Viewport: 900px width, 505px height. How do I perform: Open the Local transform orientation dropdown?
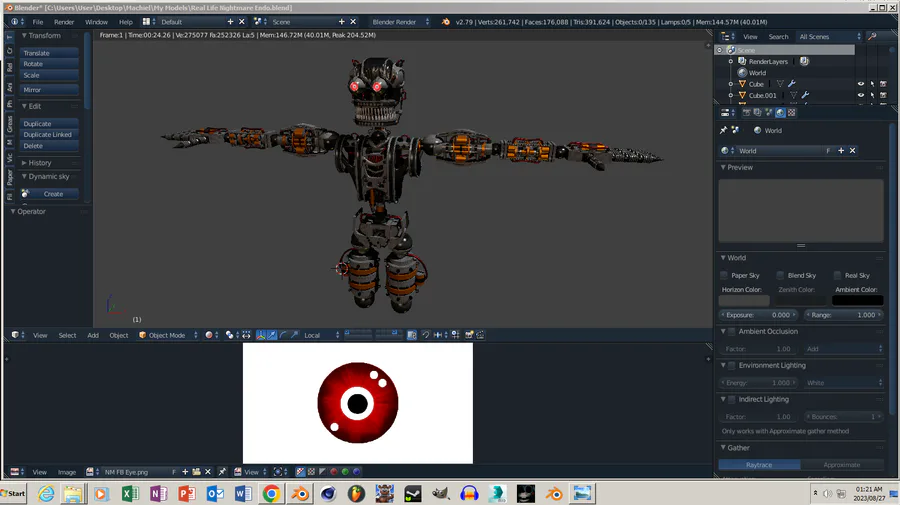(320, 335)
